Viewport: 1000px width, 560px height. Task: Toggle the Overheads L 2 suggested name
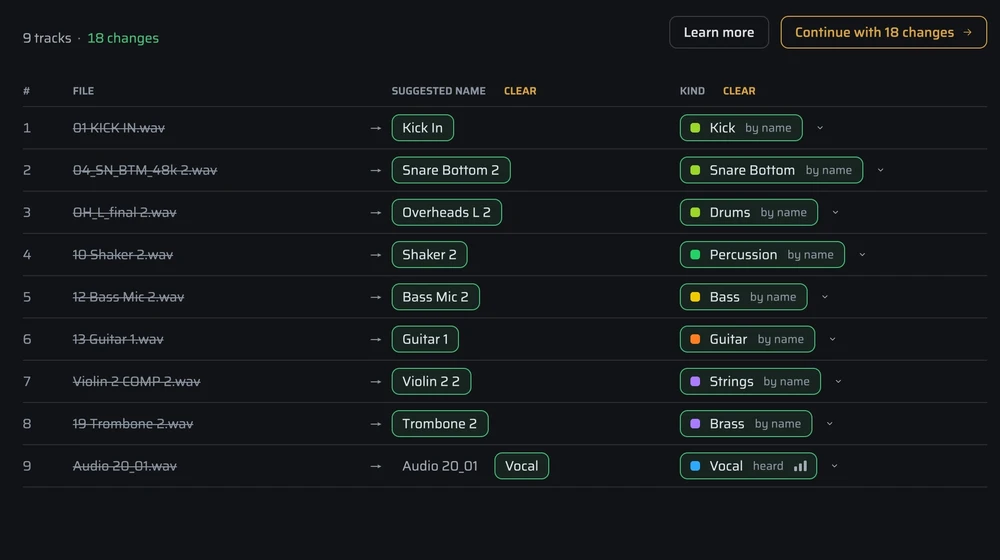[x=446, y=212]
